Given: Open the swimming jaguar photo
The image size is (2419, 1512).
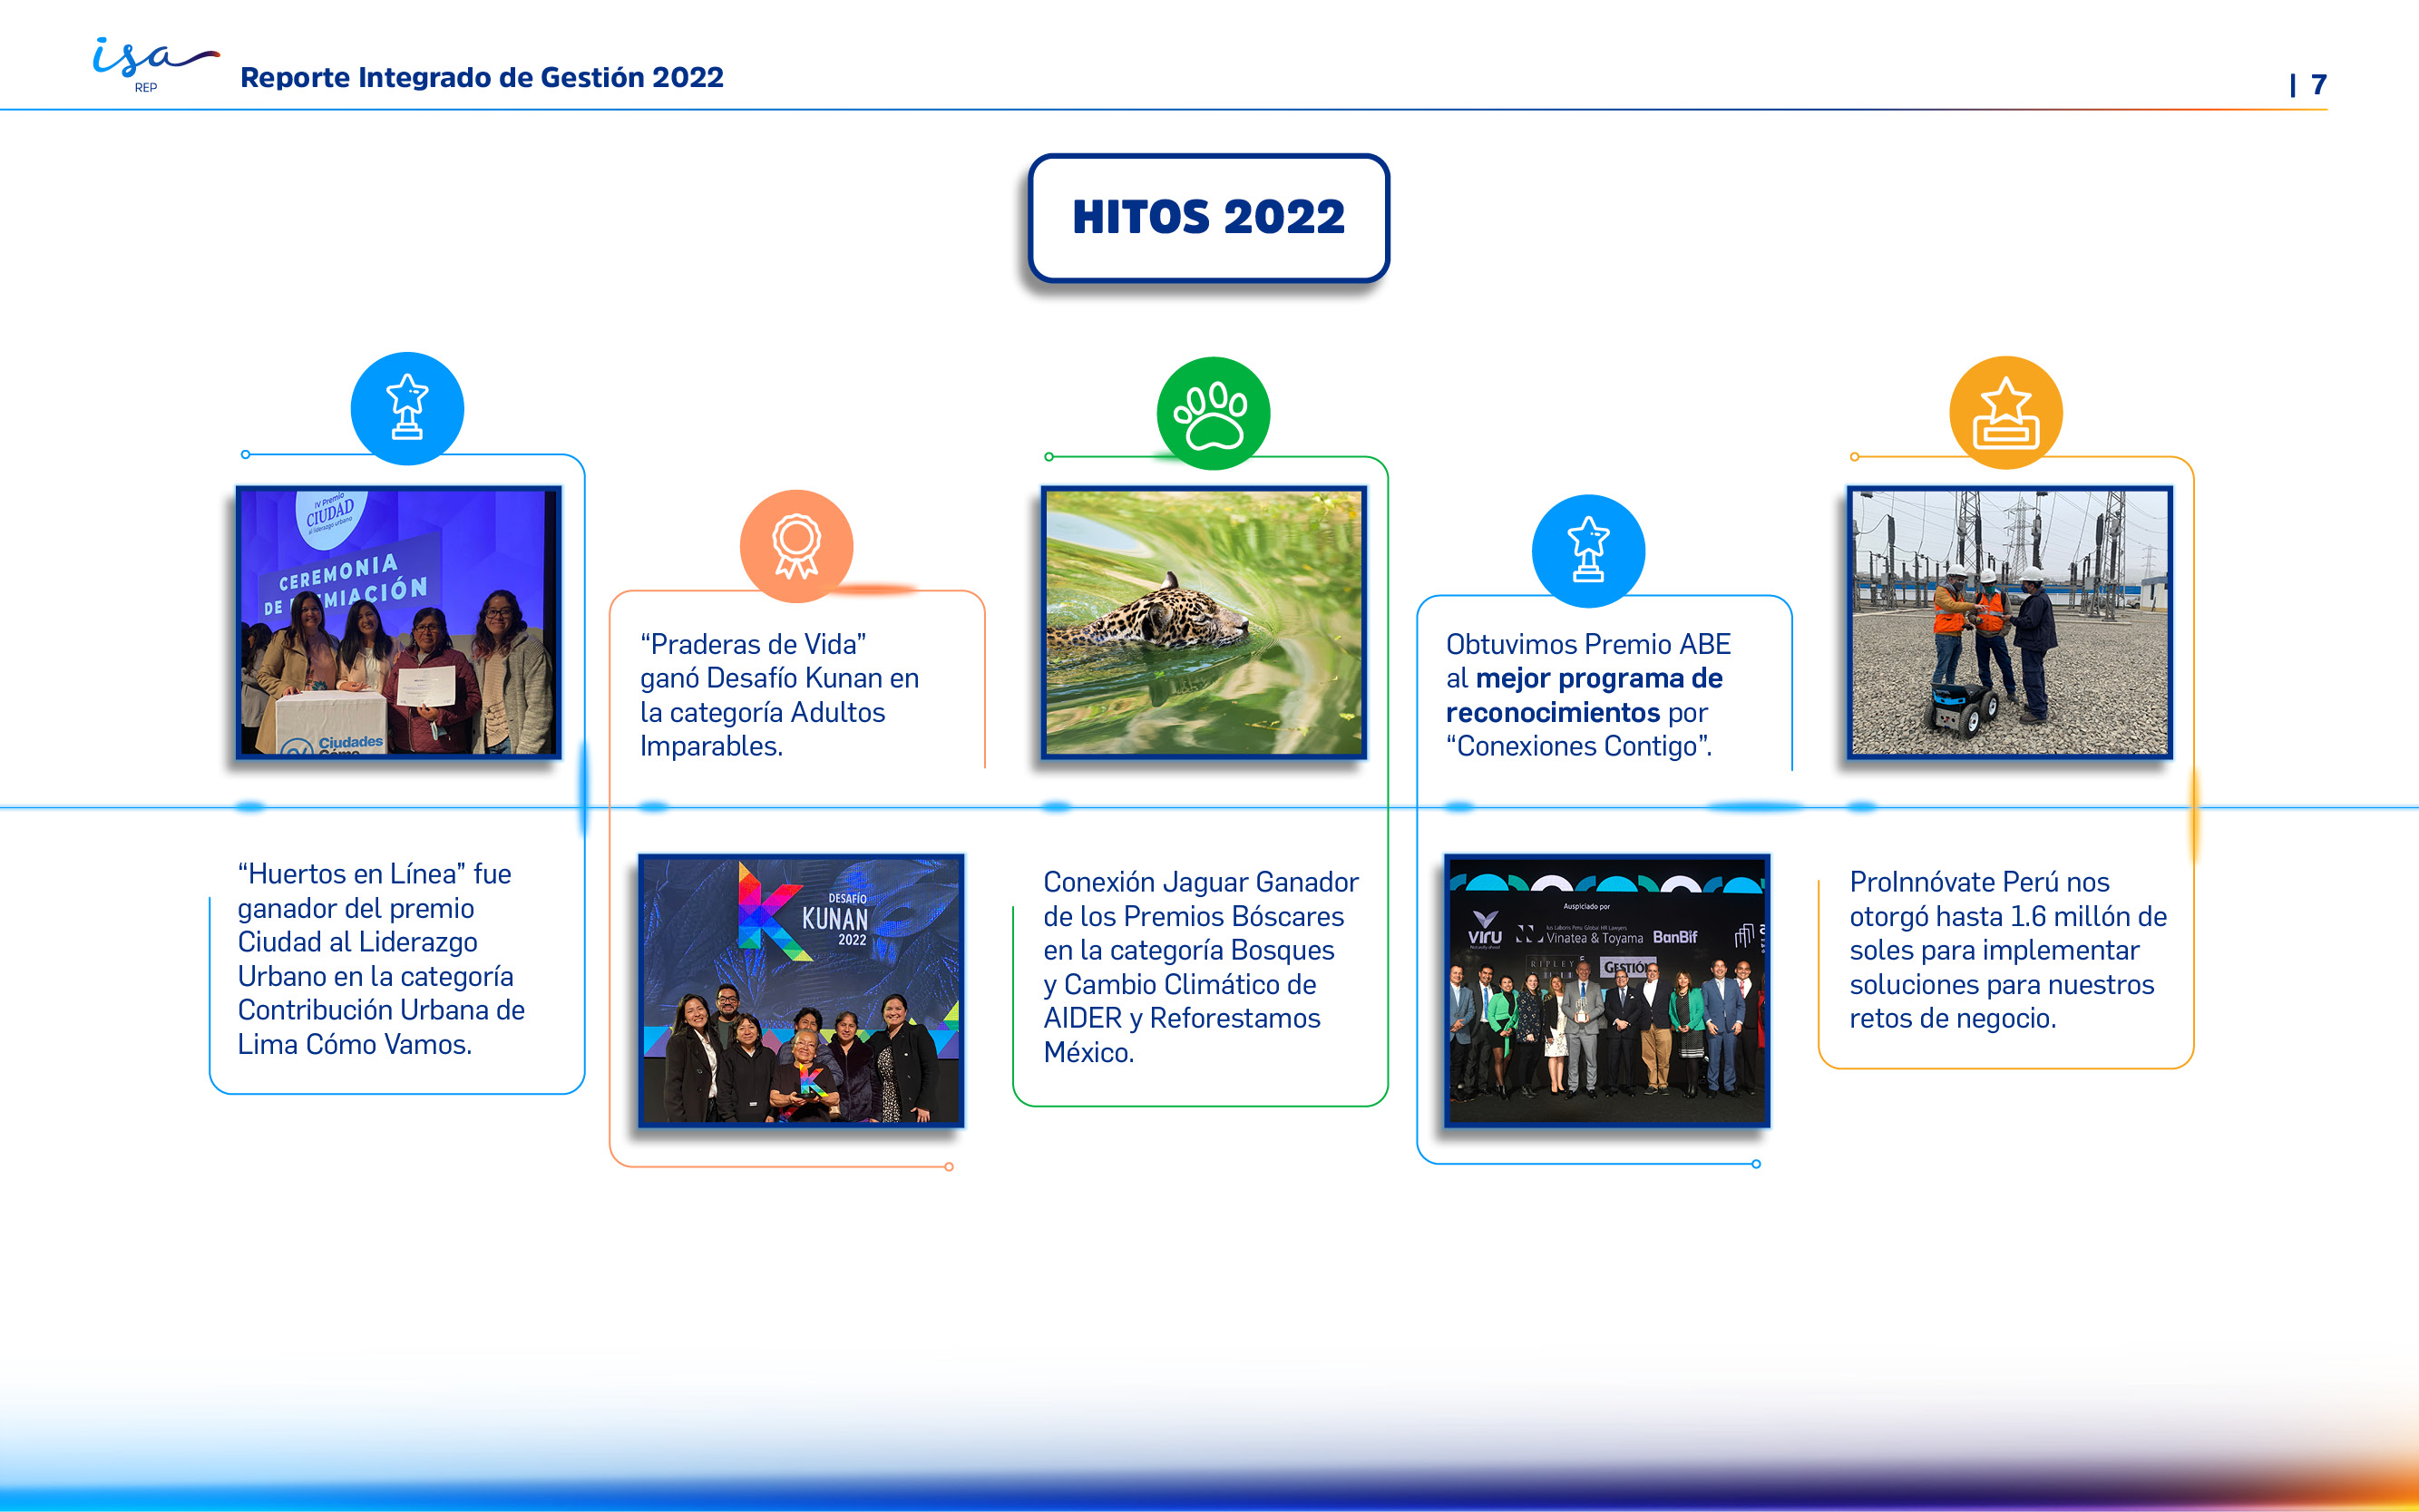Looking at the screenshot, I should point(1204,622).
